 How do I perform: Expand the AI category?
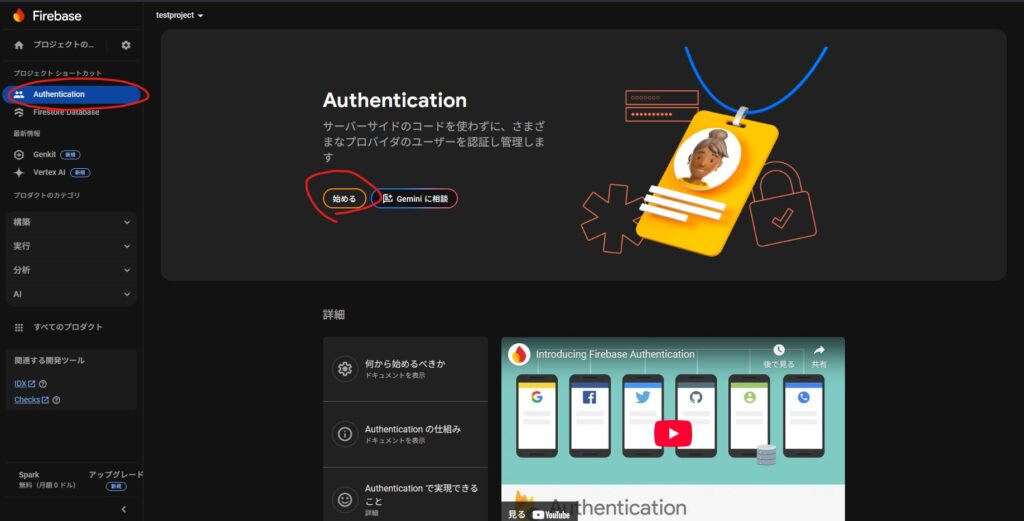[x=71, y=294]
